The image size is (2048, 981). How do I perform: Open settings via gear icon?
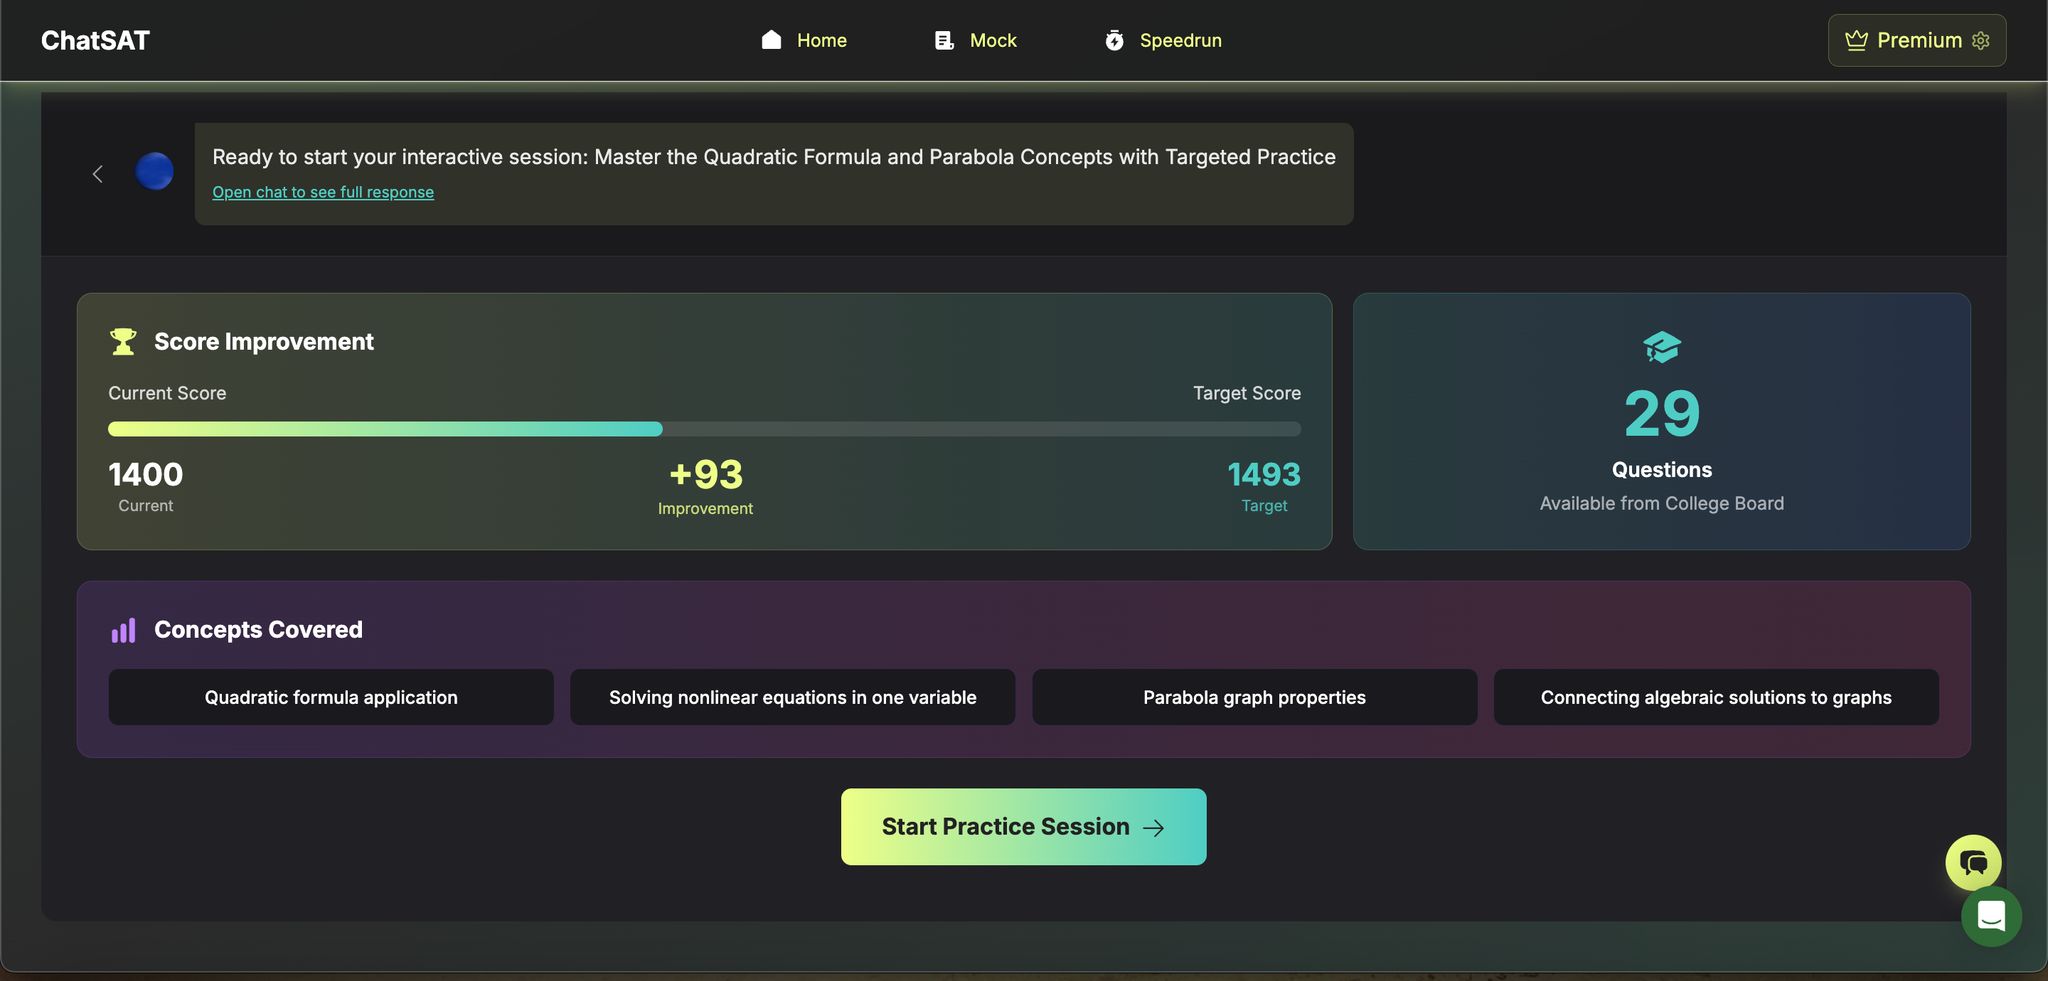(x=1981, y=40)
